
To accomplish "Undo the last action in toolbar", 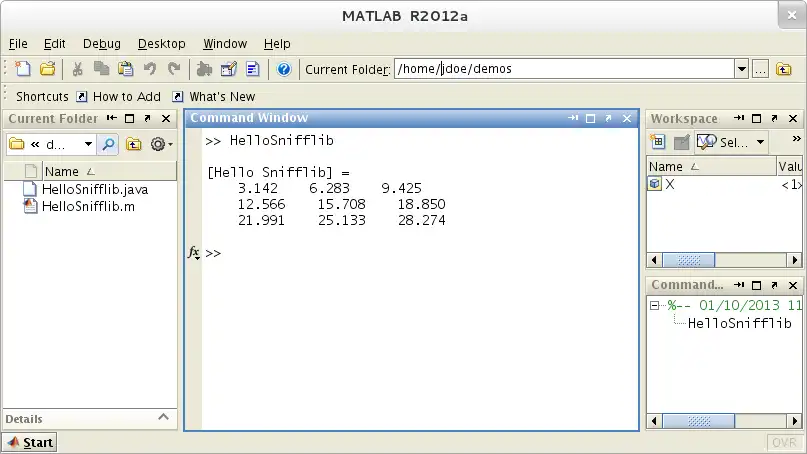I will point(150,69).
